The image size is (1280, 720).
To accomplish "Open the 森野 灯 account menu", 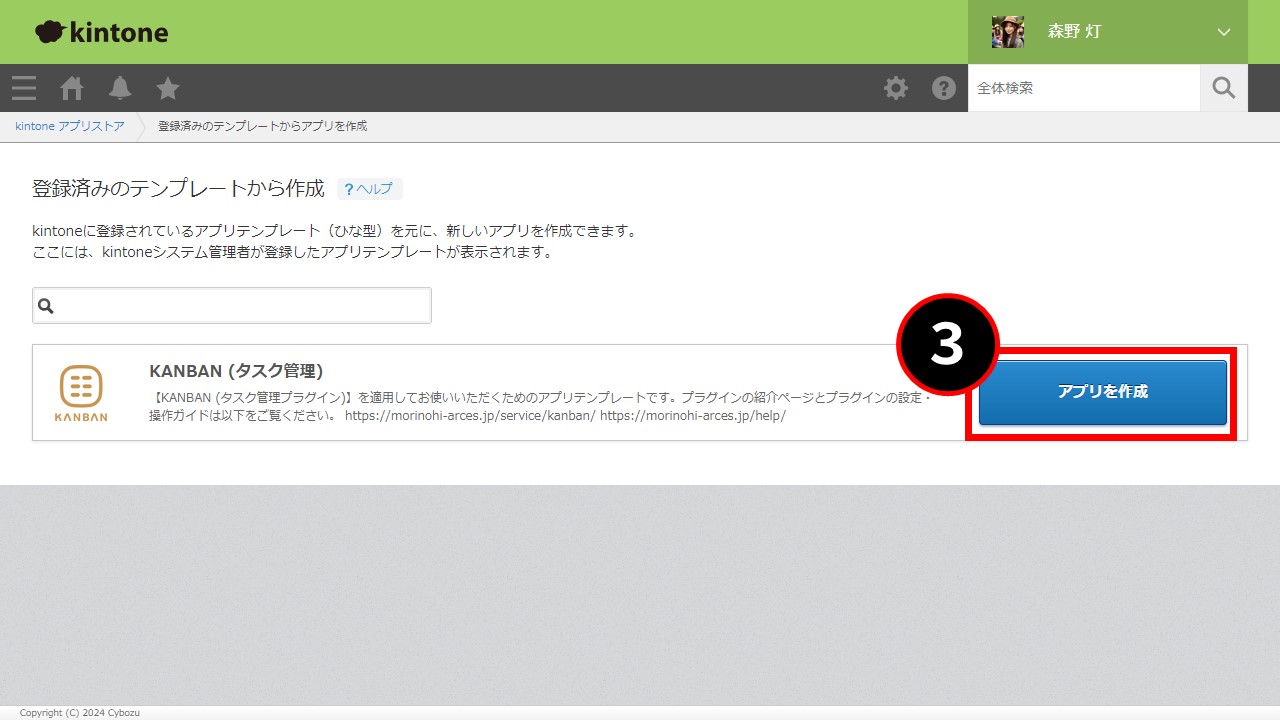I will (x=1074, y=32).
